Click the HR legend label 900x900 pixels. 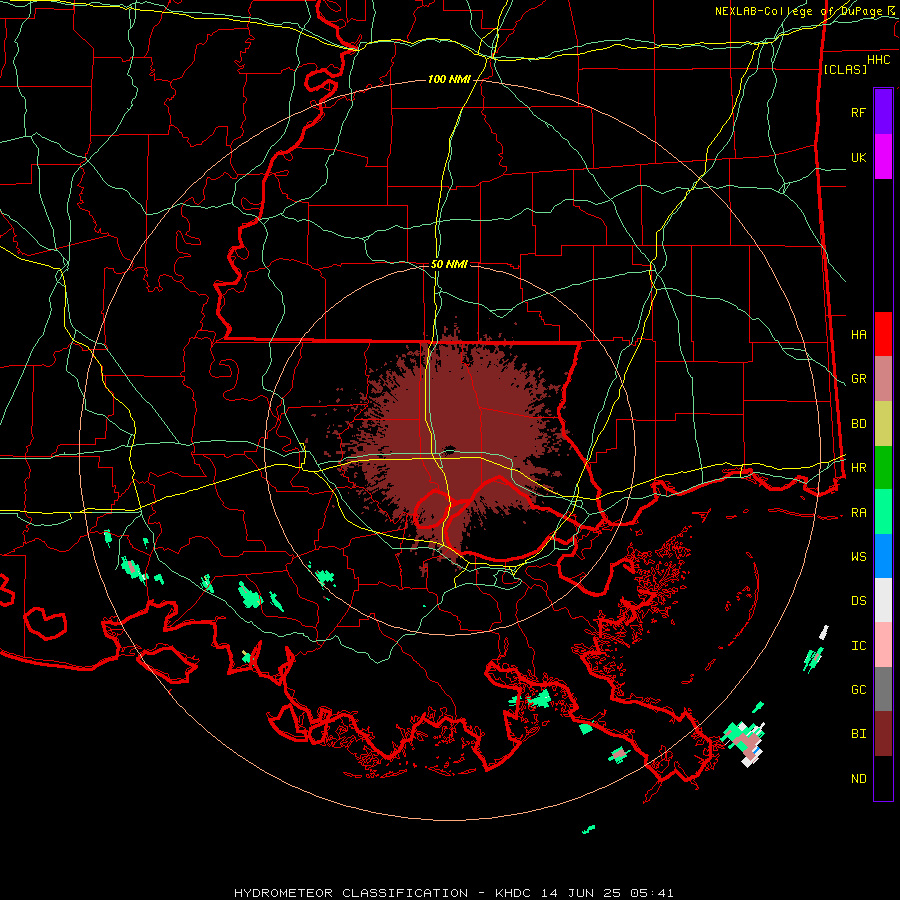(858, 468)
